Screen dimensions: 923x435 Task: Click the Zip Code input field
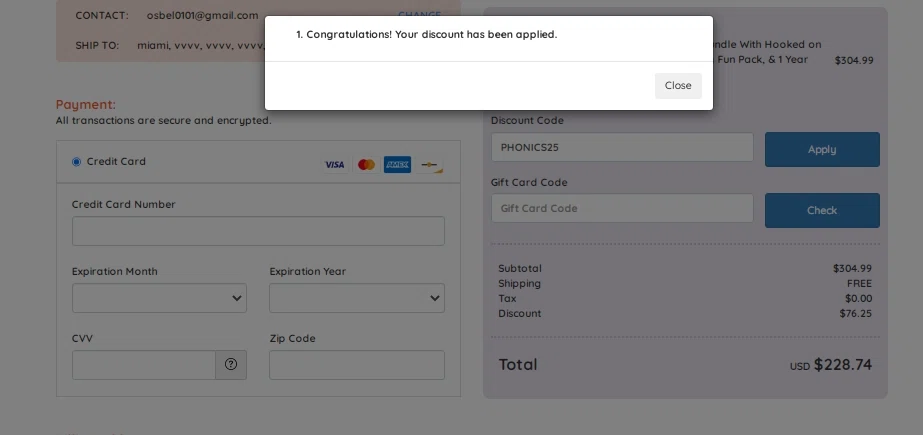click(357, 365)
